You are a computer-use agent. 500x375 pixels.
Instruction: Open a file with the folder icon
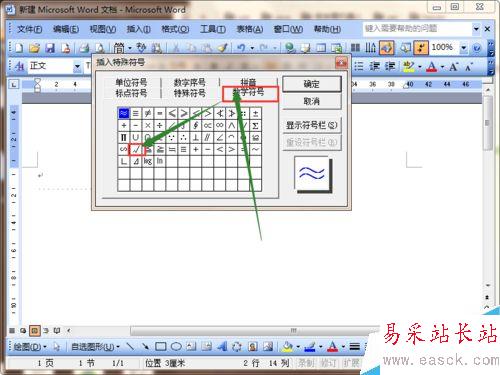34,48
